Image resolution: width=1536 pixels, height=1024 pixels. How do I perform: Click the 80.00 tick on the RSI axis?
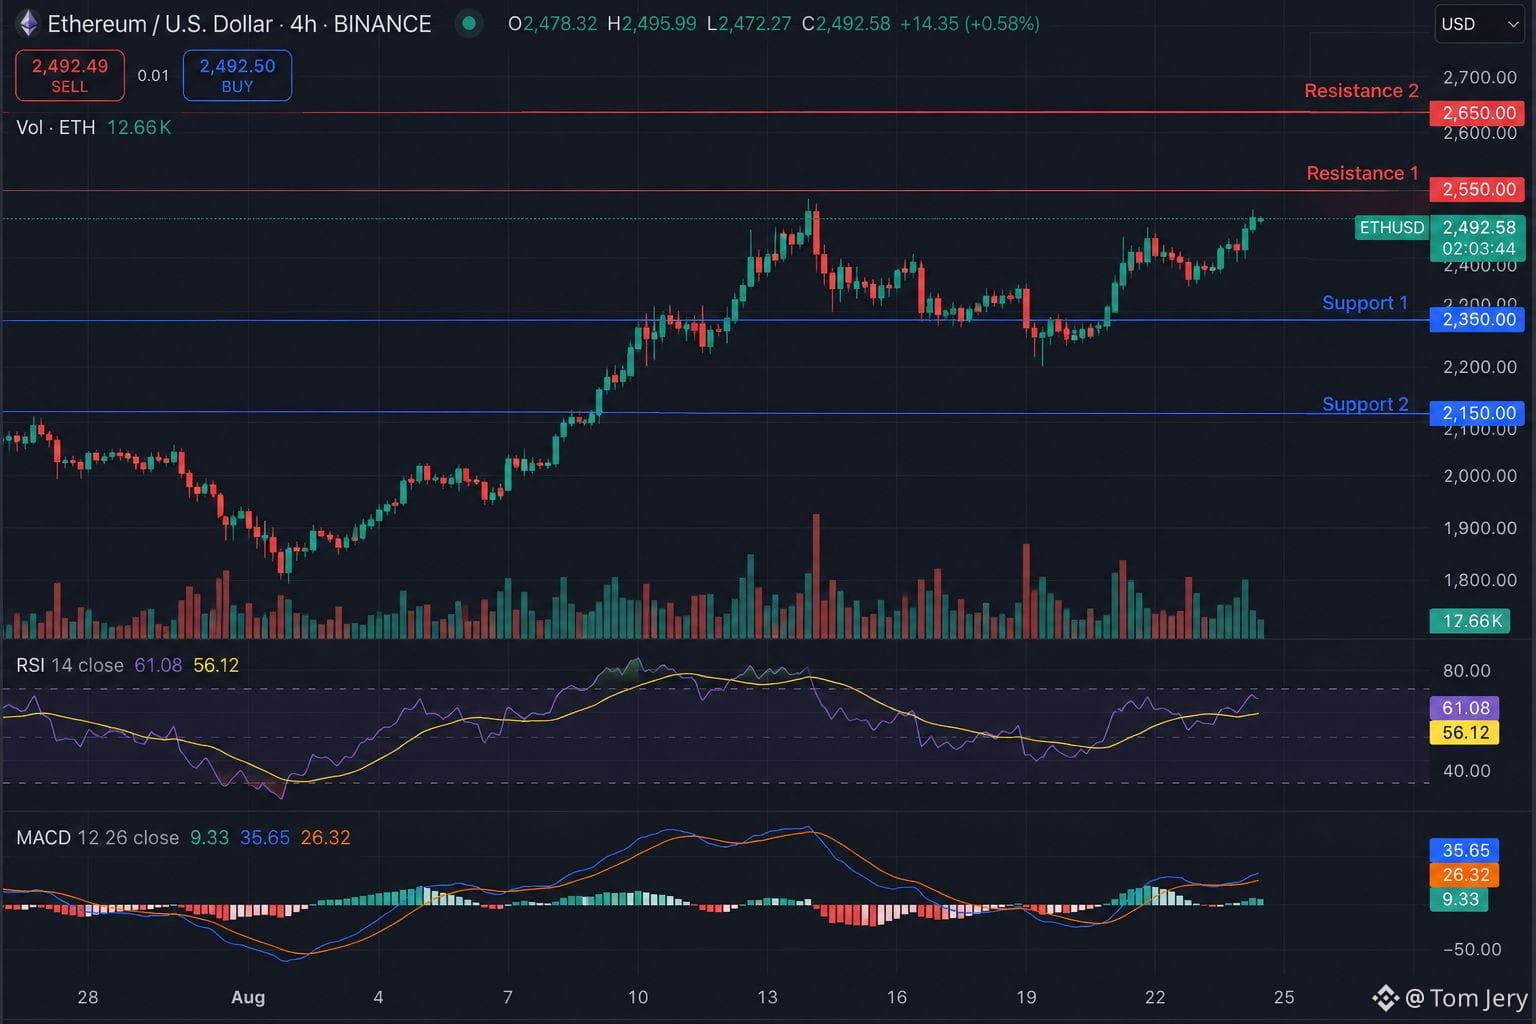[1467, 671]
